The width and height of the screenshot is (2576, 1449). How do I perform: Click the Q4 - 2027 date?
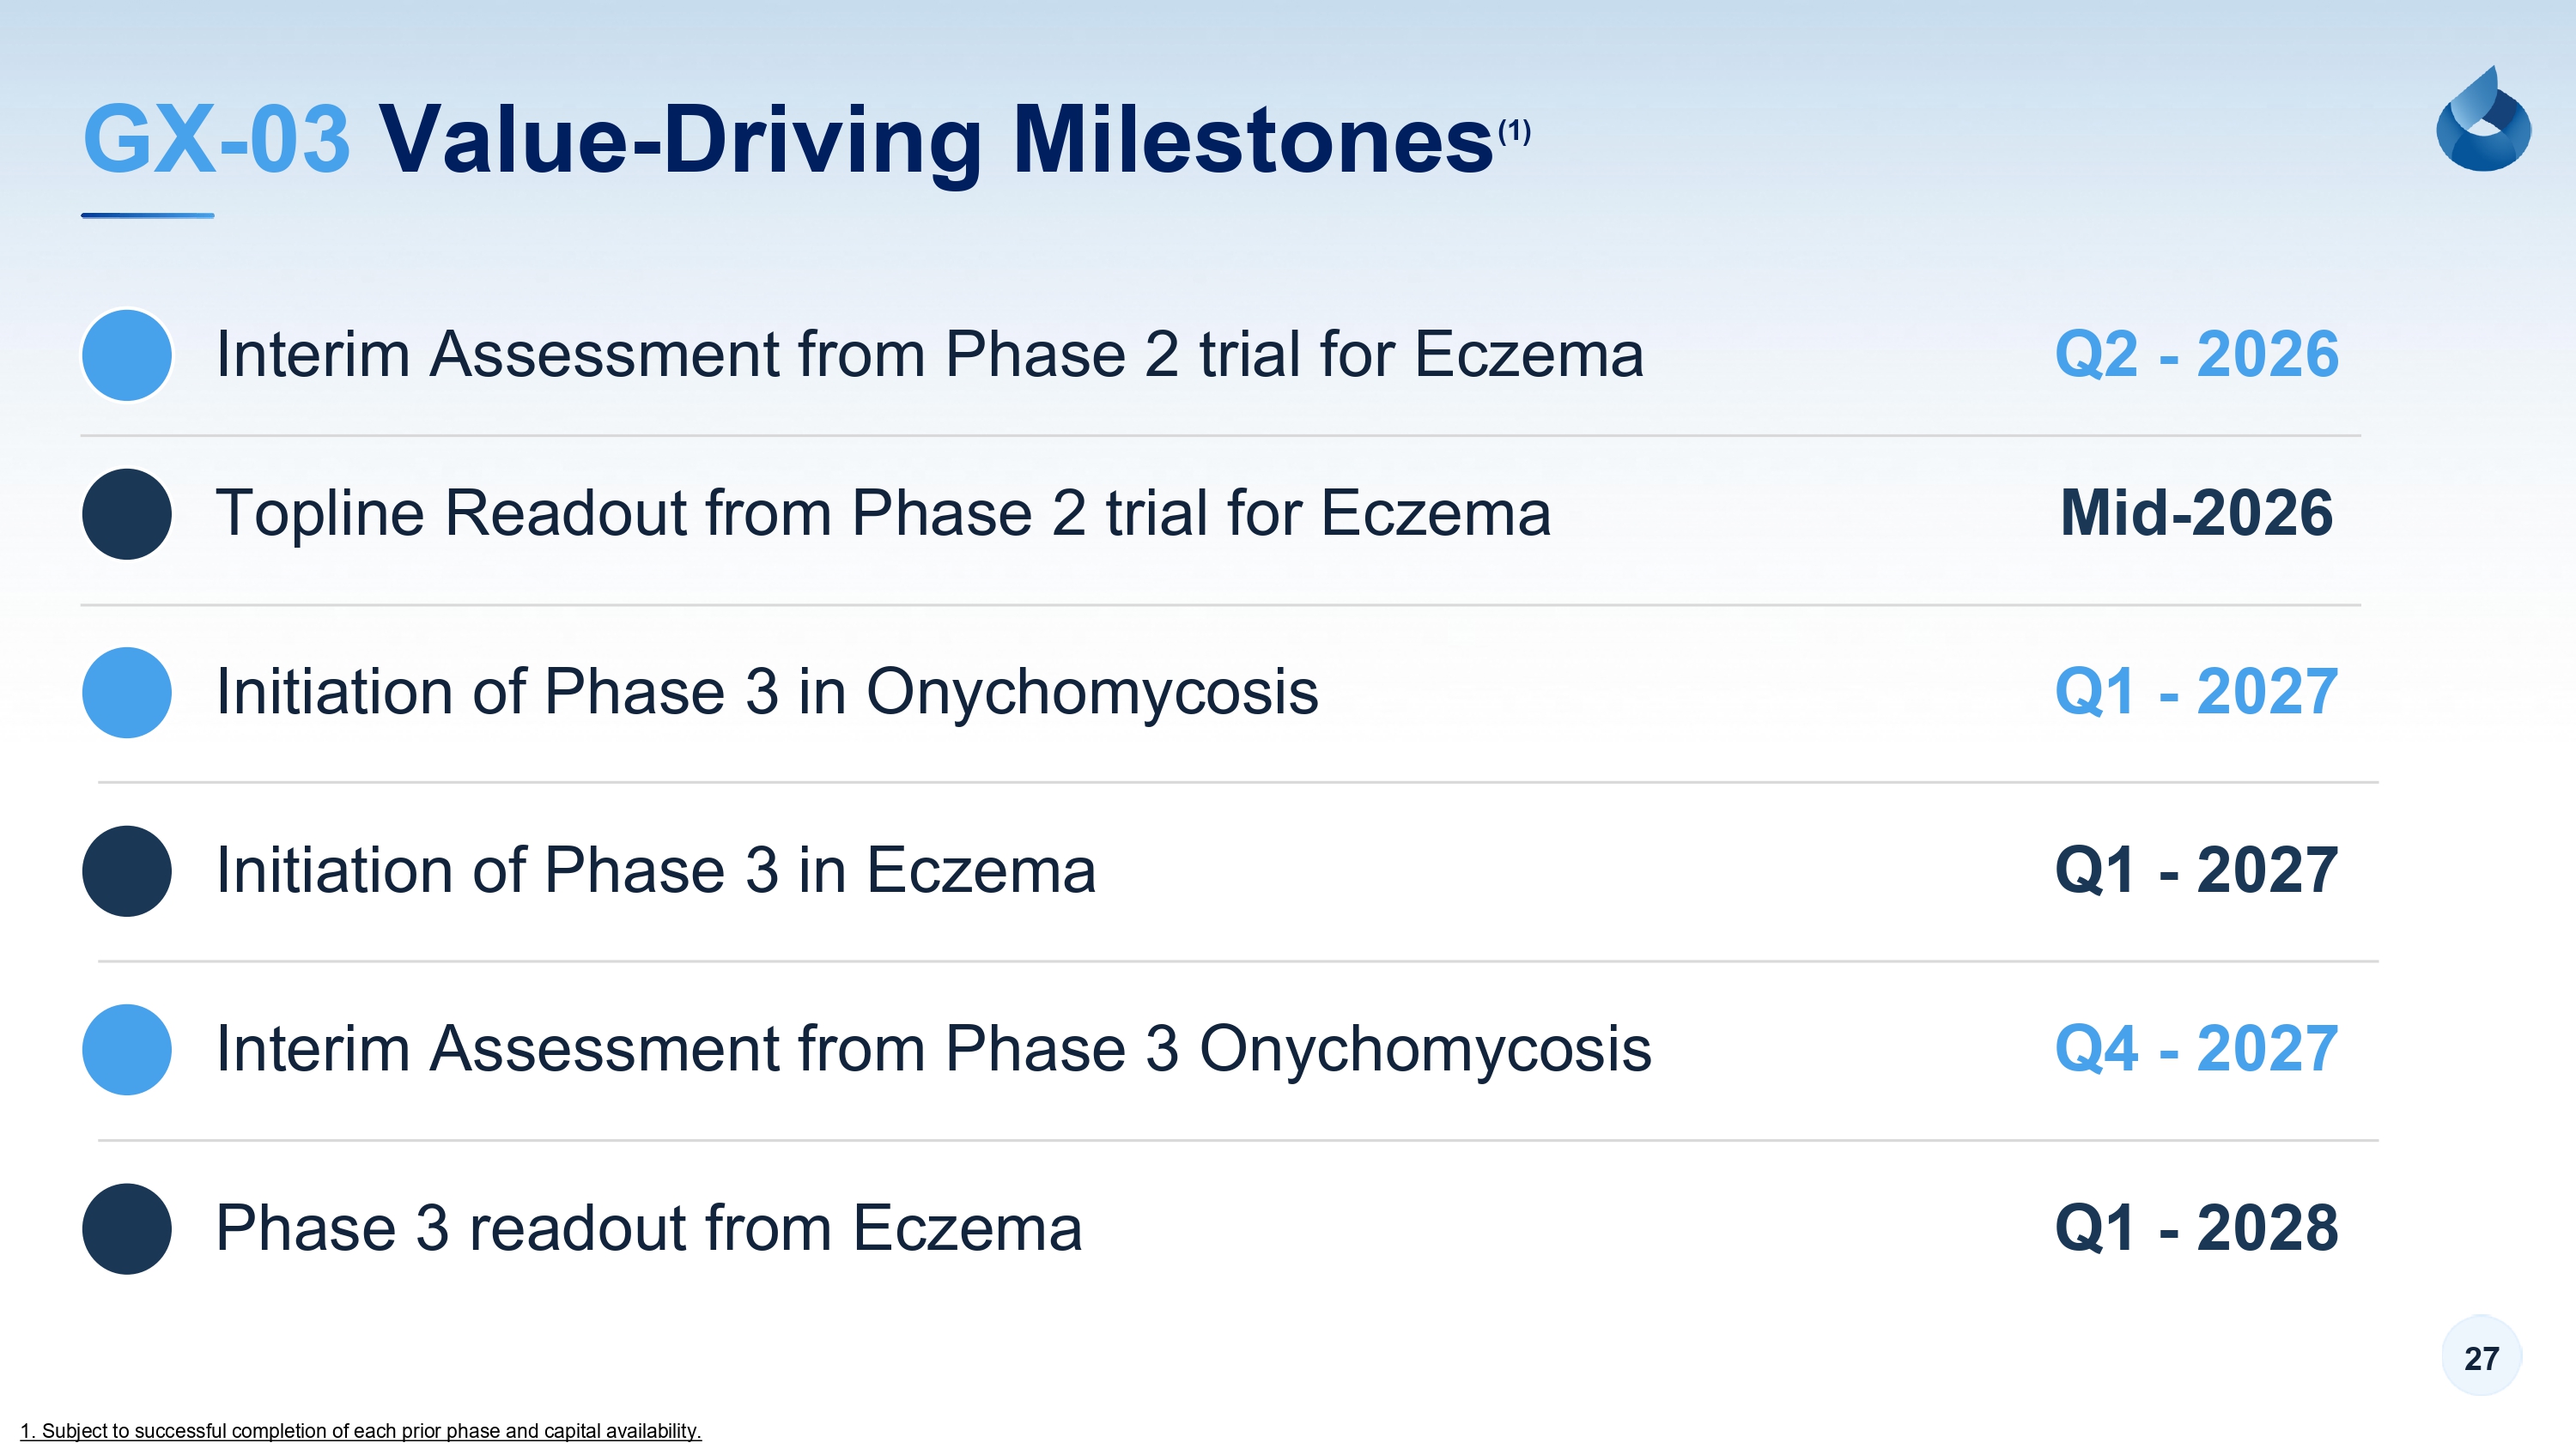(2196, 1048)
